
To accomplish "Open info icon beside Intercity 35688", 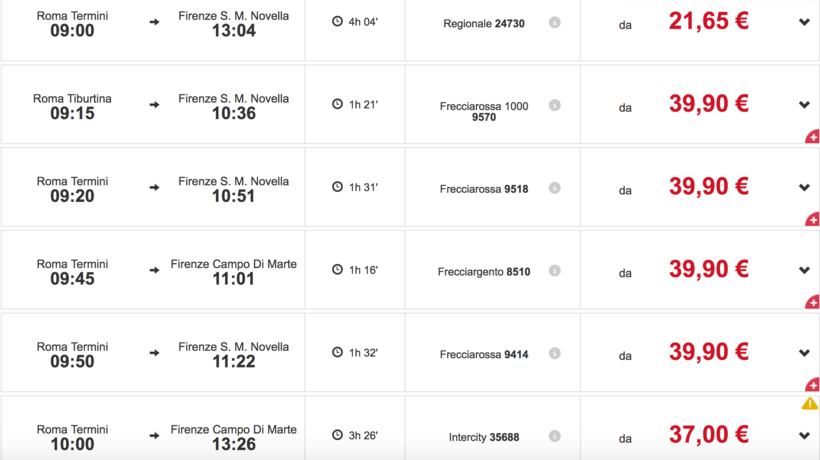I will [554, 436].
